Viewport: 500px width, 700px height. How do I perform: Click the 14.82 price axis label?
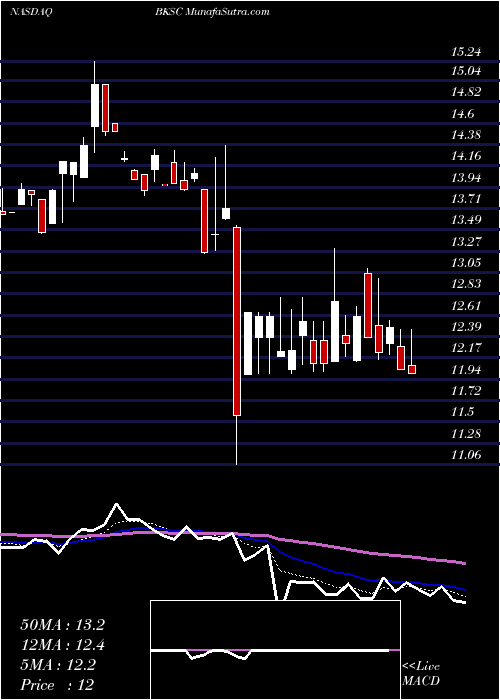click(x=466, y=92)
